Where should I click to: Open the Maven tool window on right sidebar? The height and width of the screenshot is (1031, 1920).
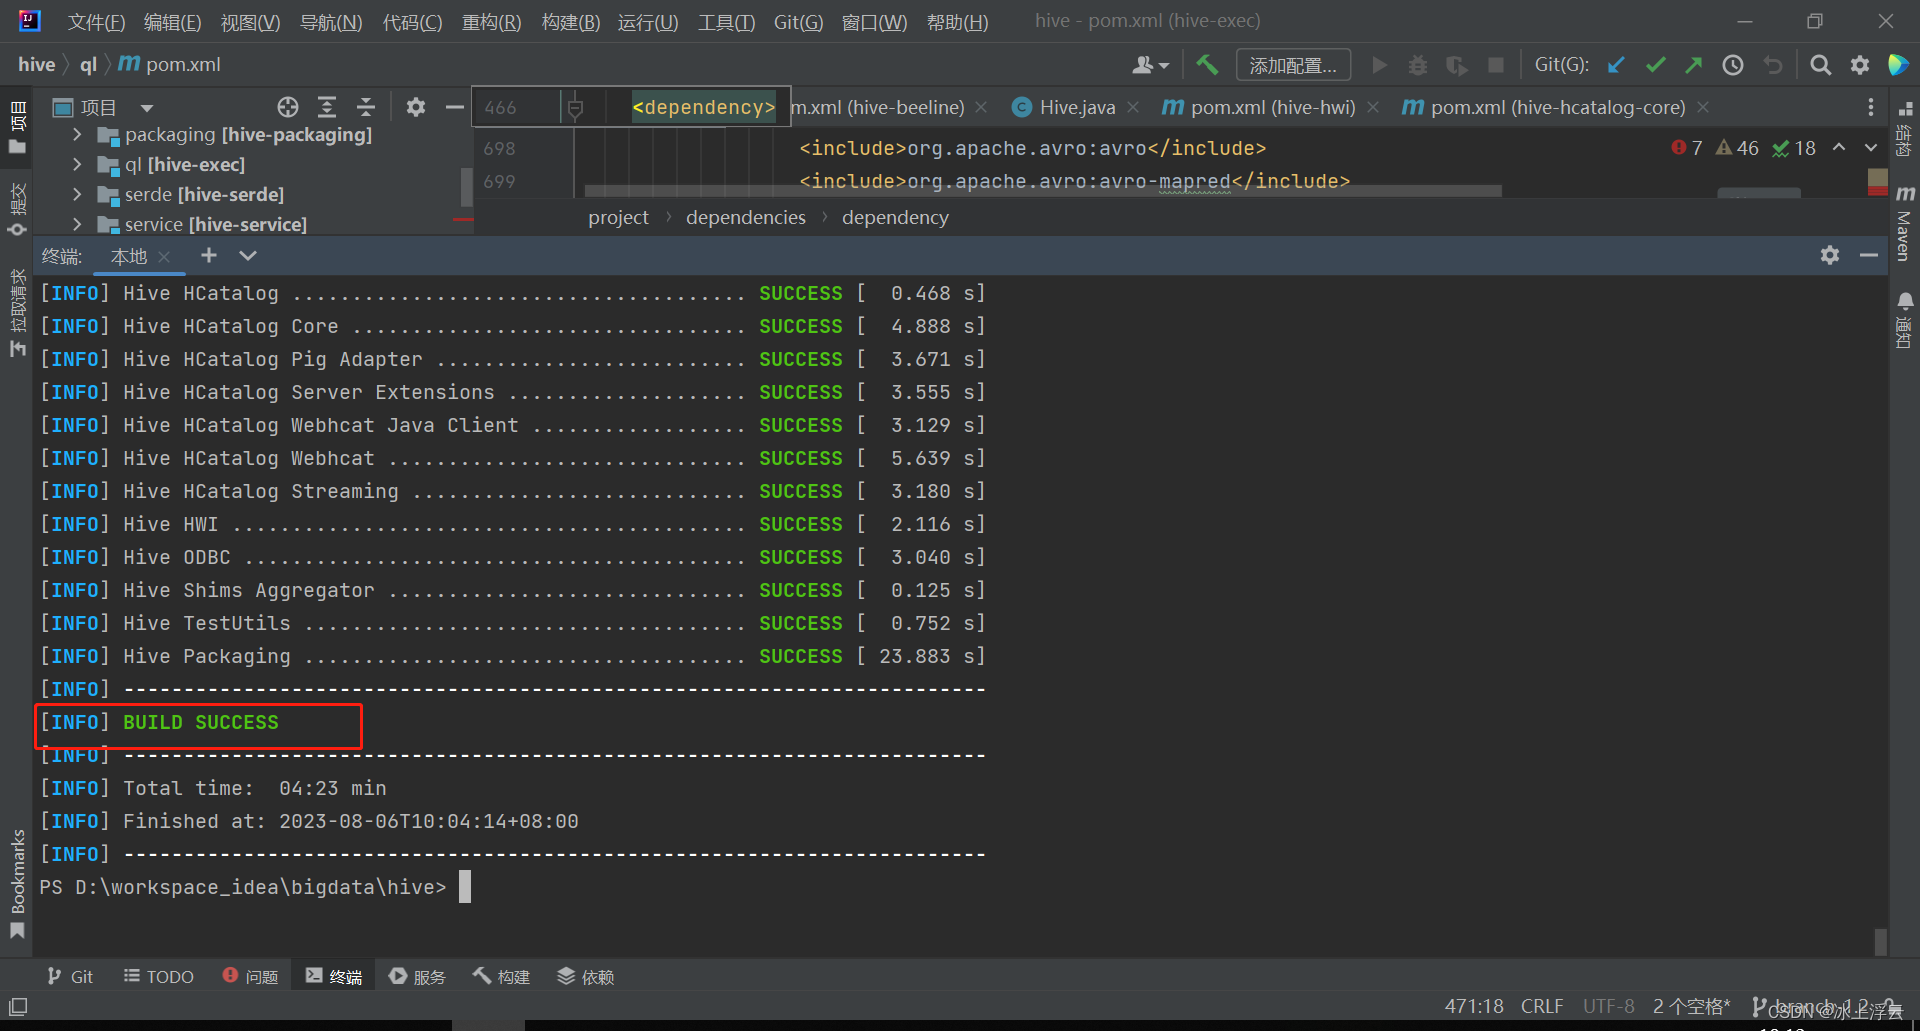[1905, 223]
